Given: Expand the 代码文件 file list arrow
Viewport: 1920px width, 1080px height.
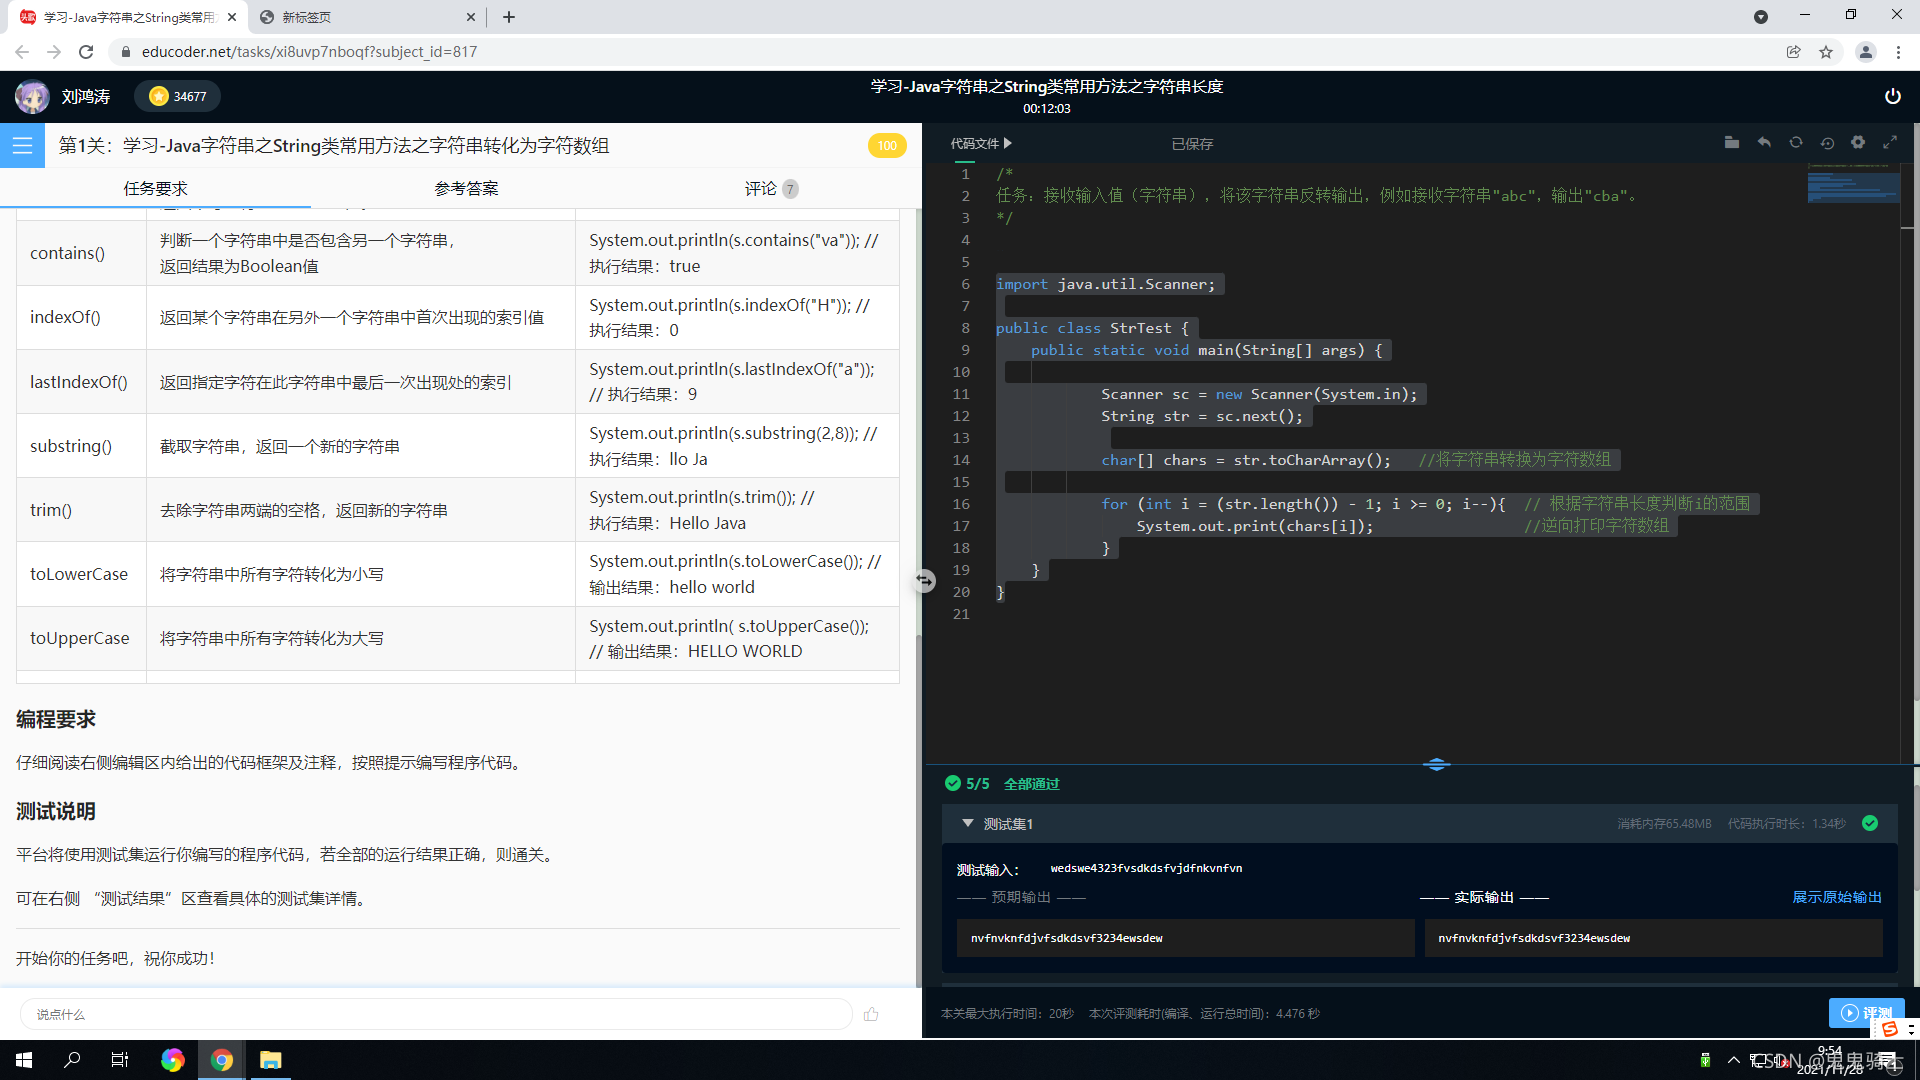Looking at the screenshot, I should point(1008,143).
